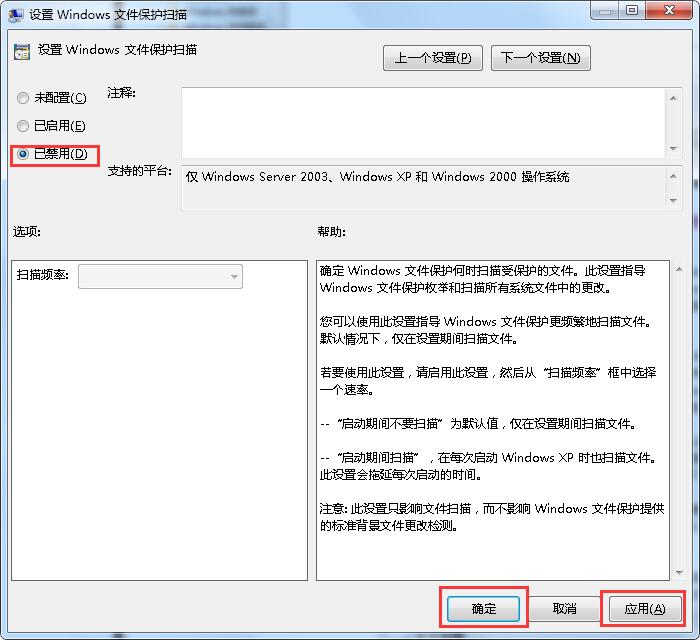Click the 帮助 panel scroll up arrow

coord(679,269)
